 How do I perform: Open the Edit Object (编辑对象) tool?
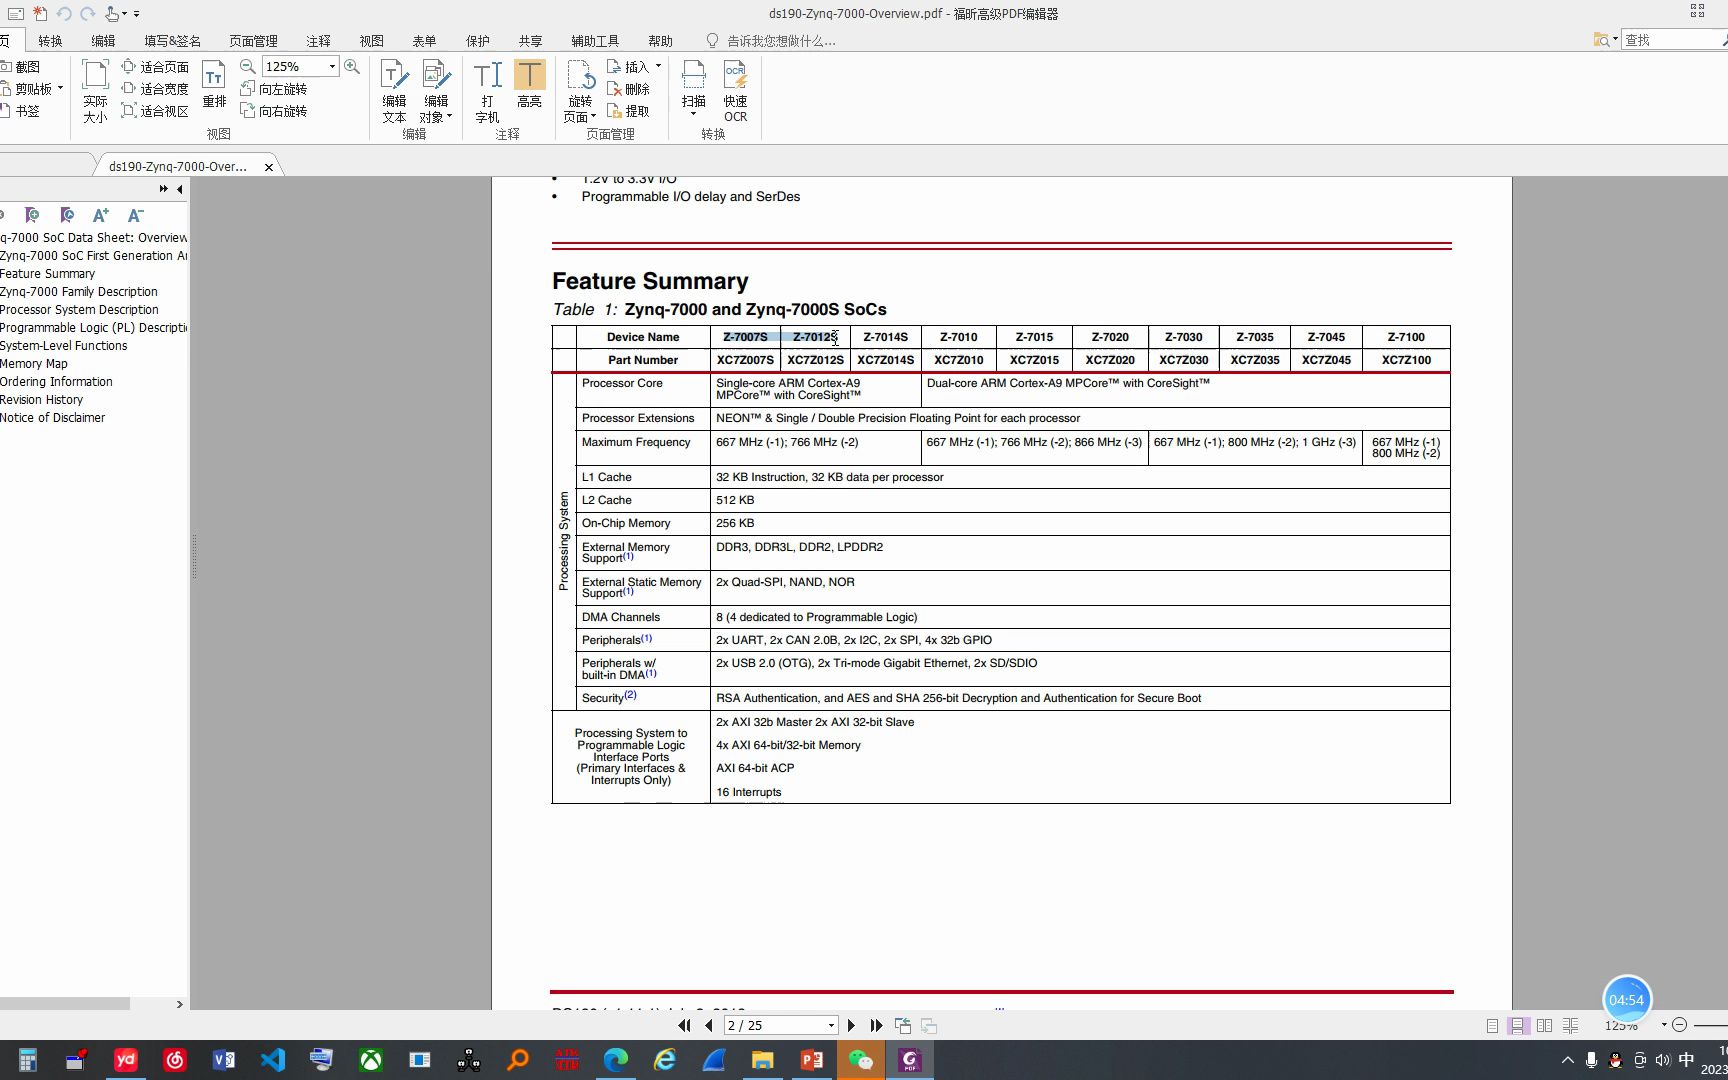click(x=435, y=91)
